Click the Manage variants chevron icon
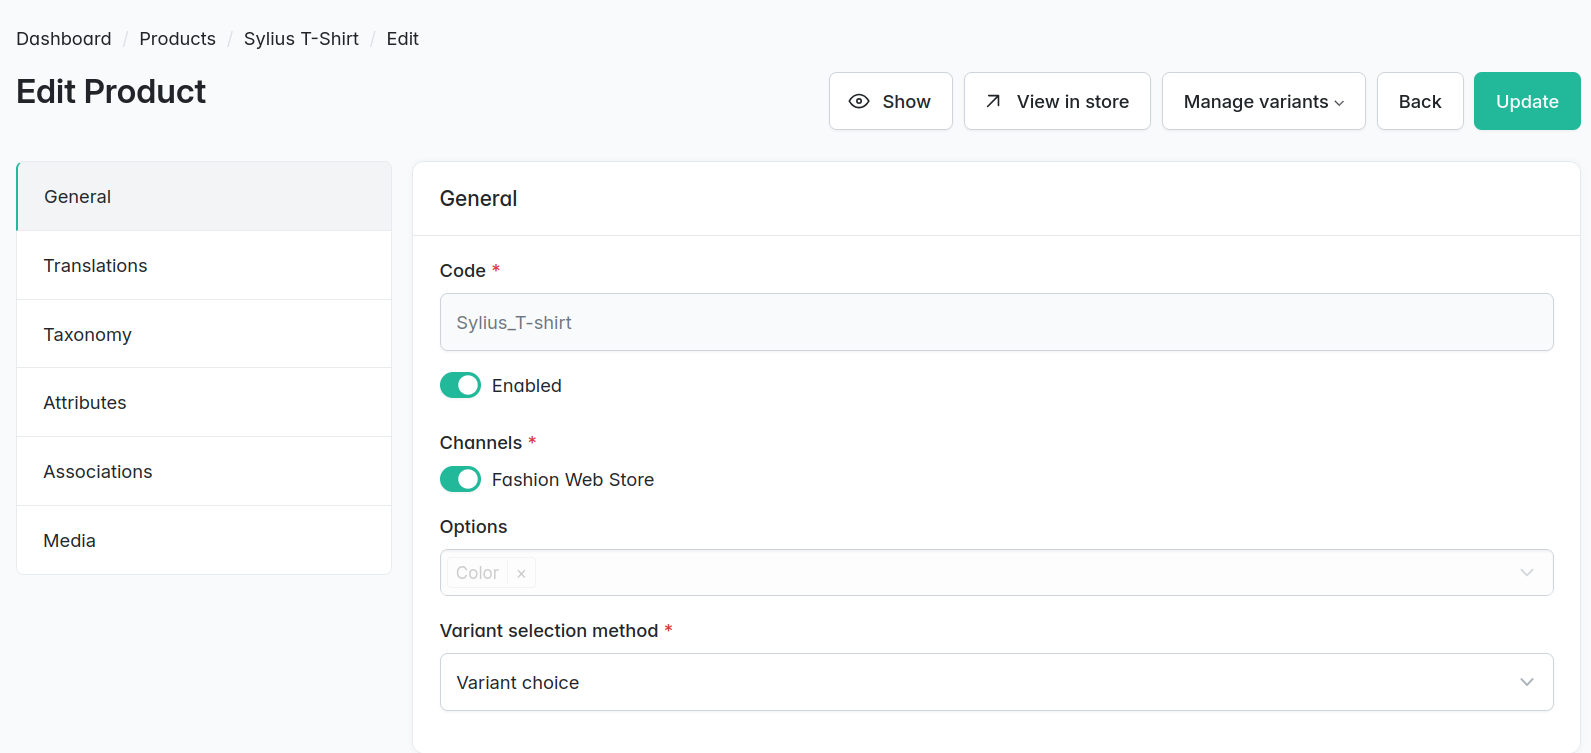Screen dimensions: 1591x753 [1339, 103]
